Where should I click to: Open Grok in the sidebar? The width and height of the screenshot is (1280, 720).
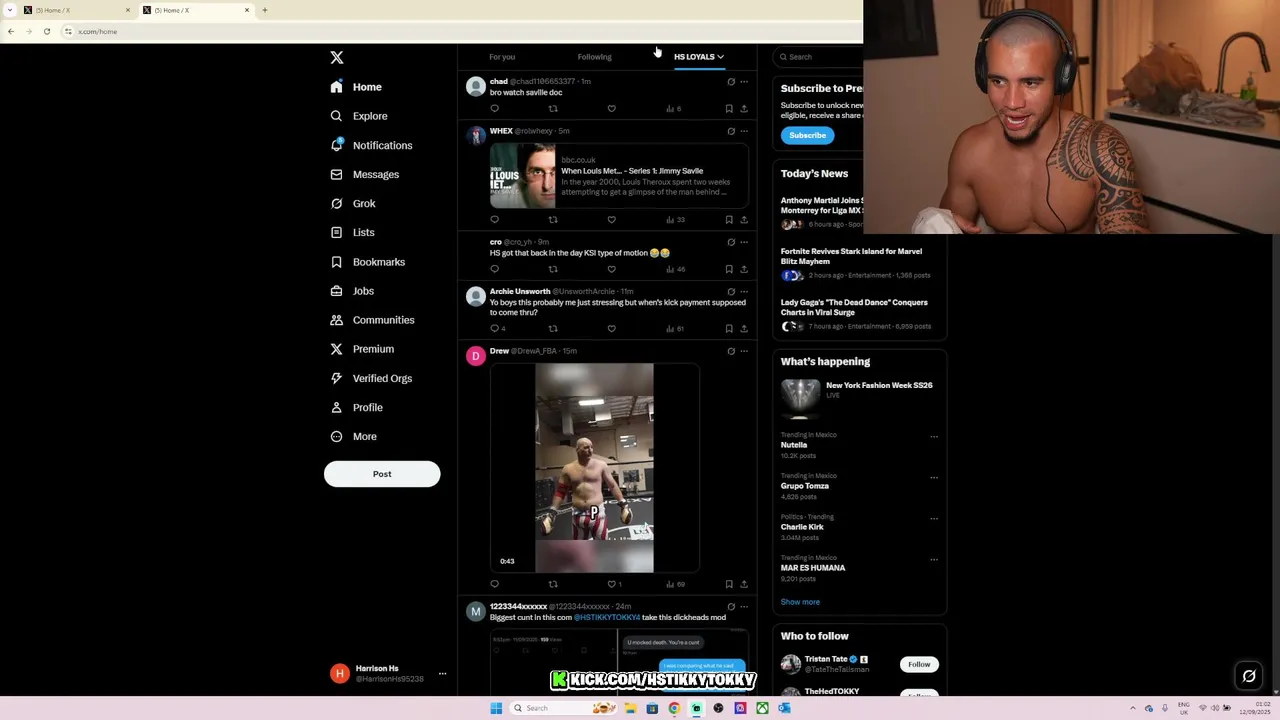353,203
